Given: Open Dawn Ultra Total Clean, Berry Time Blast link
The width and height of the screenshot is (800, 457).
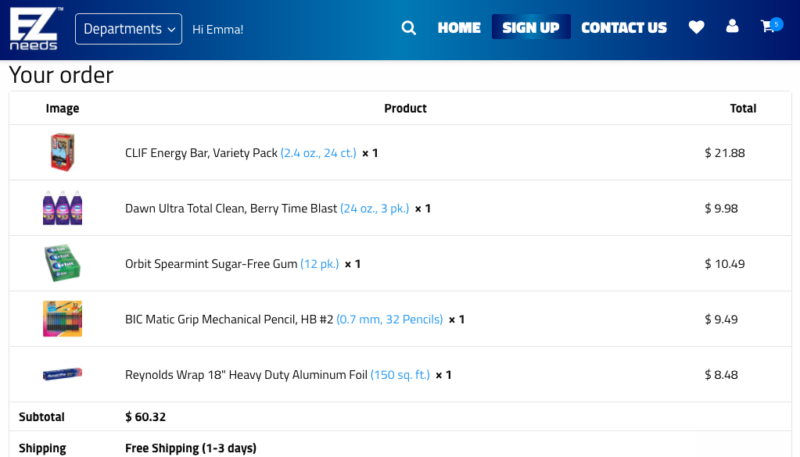Looking at the screenshot, I should tap(231, 209).
